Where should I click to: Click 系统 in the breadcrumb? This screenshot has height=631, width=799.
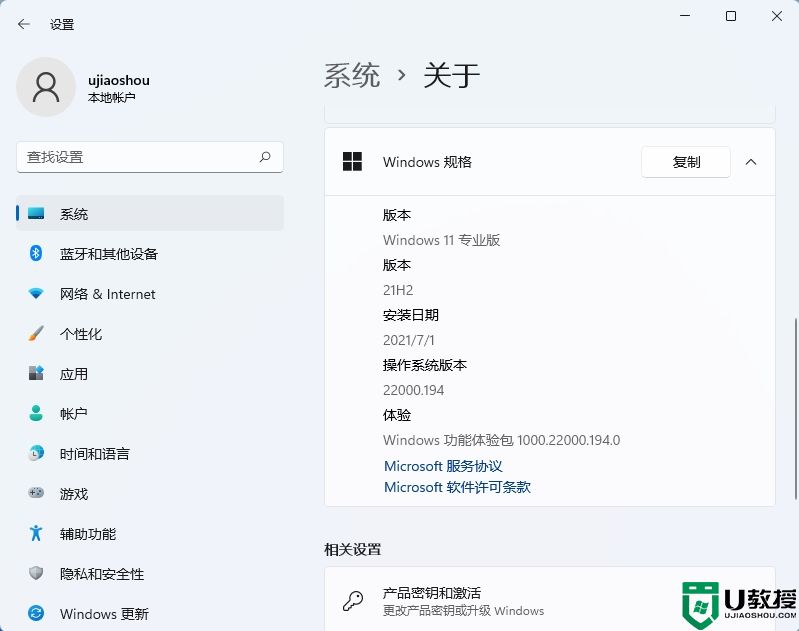pyautogui.click(x=352, y=75)
